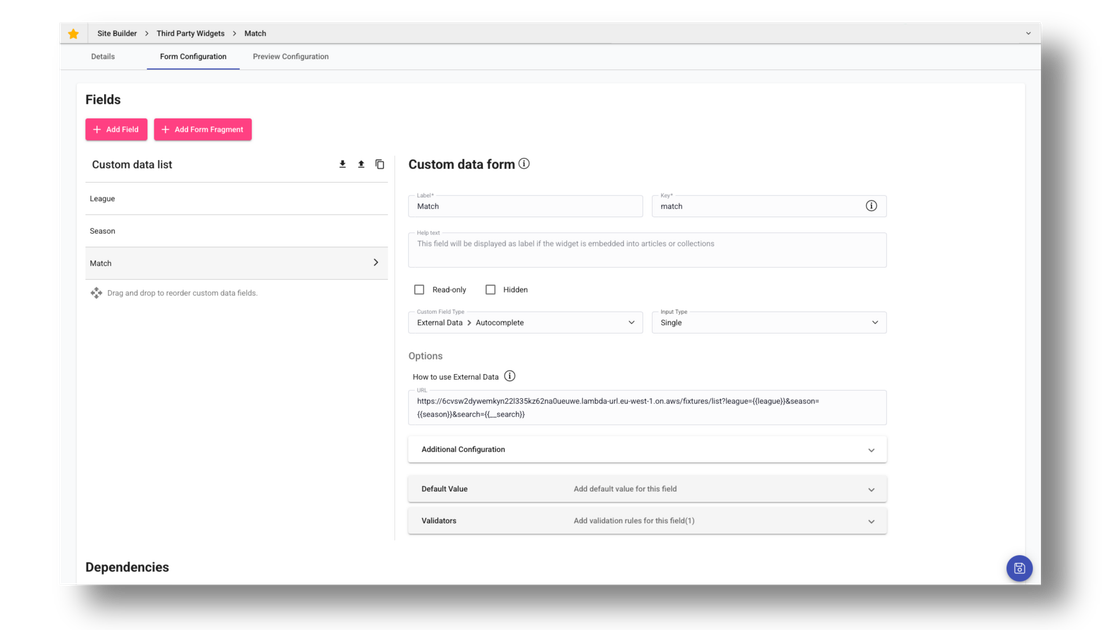Image resolution: width=1104 pixels, height=630 pixels.
Task: Click the star icon in the top bar
Action: (73, 32)
